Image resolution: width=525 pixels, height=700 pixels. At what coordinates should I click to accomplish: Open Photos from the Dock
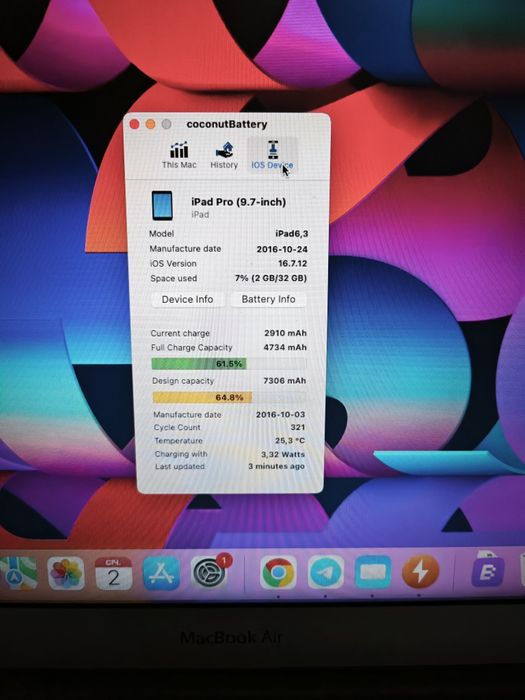(66, 573)
